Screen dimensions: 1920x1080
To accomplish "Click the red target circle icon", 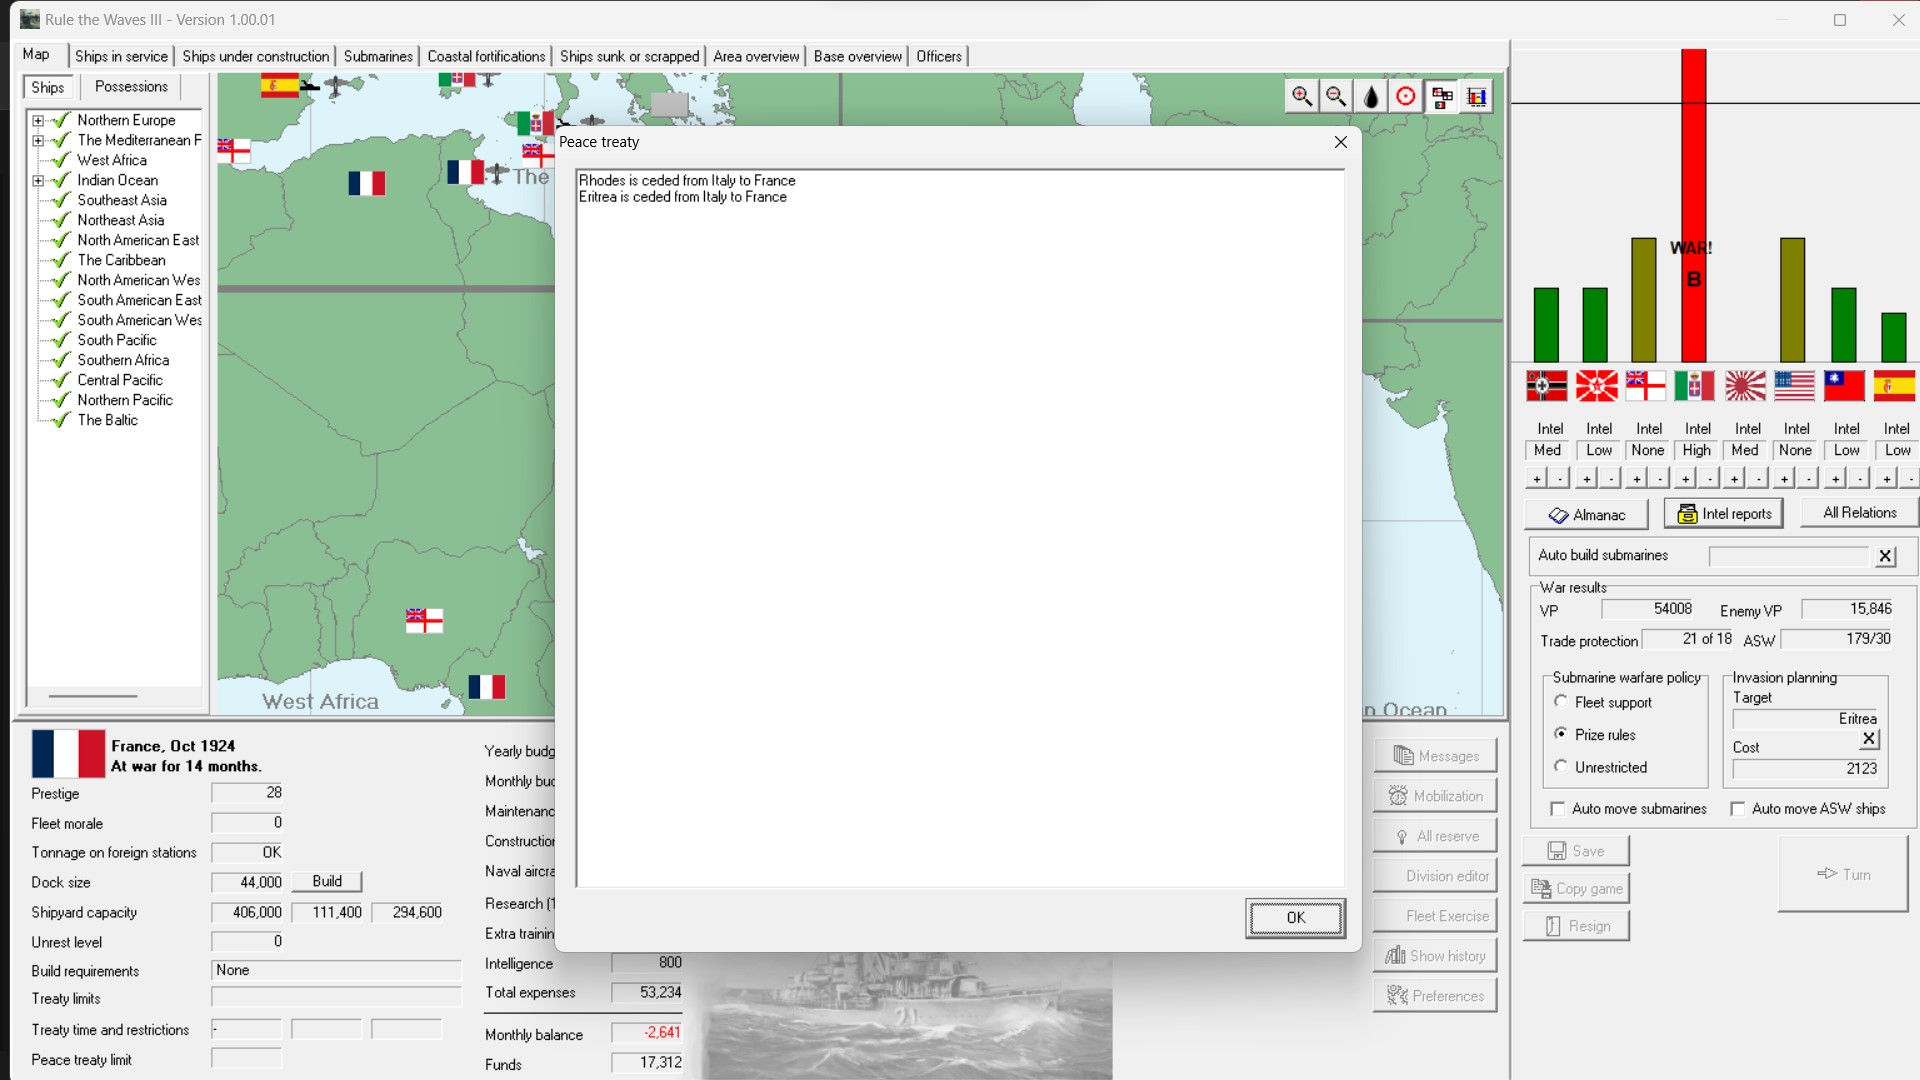I will [1406, 96].
